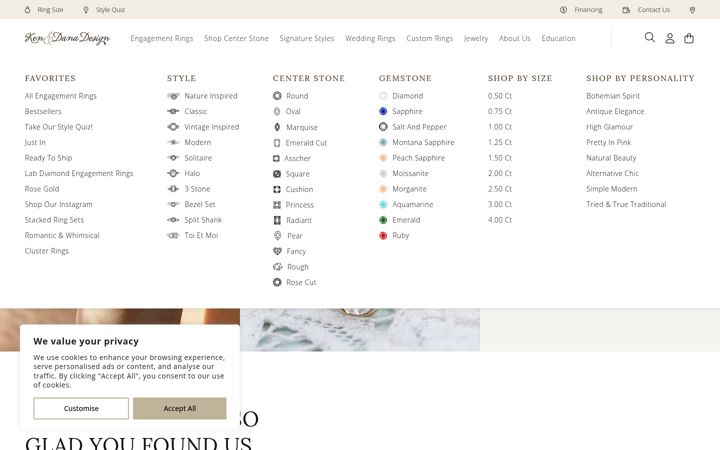Viewport: 720px width, 450px height.
Task: Click the Princess stone shape icon
Action: point(277,205)
